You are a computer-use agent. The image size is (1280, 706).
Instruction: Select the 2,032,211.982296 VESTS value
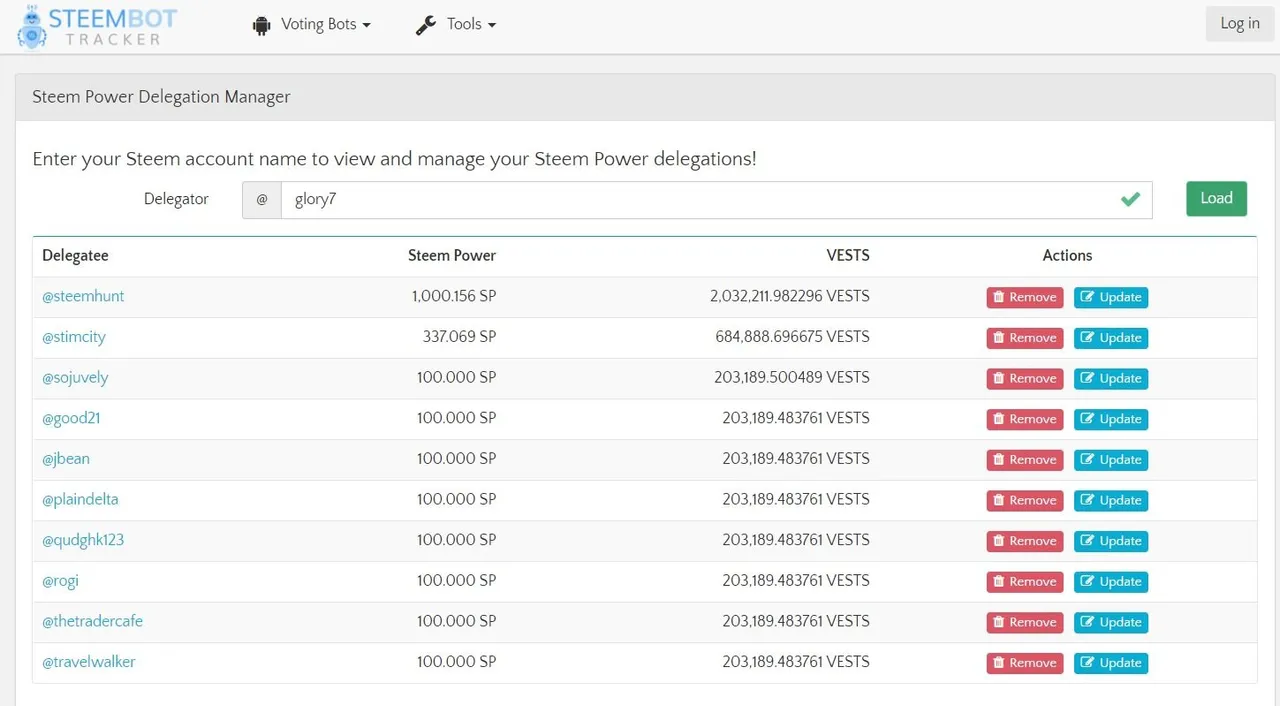(x=790, y=296)
